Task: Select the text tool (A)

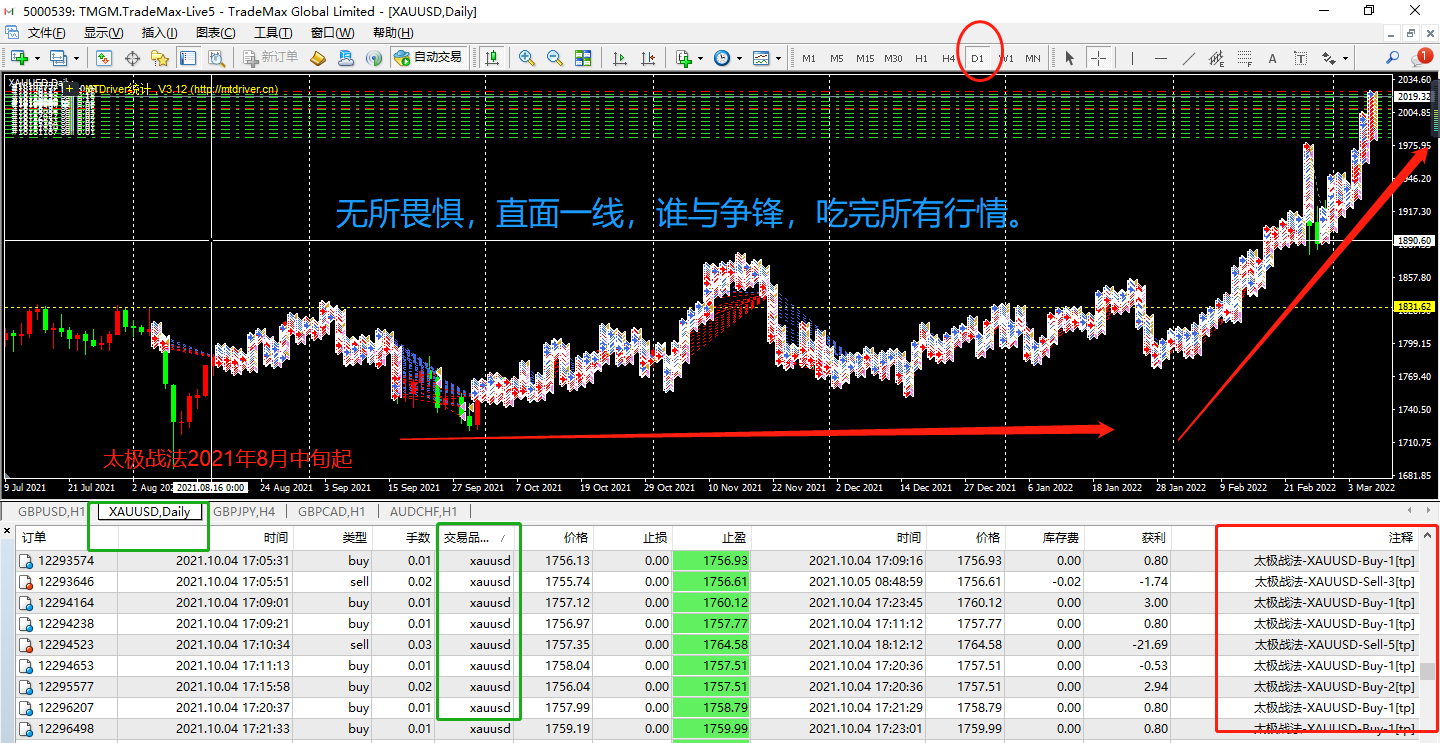Action: coord(1272,58)
